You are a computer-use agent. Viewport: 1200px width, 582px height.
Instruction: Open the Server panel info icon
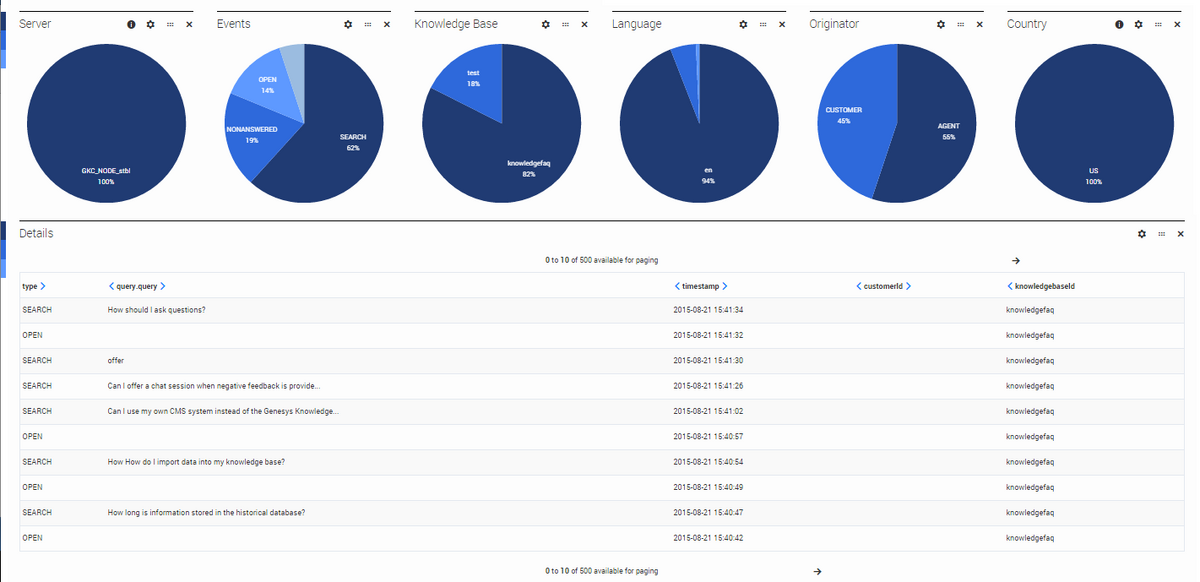(x=131, y=24)
